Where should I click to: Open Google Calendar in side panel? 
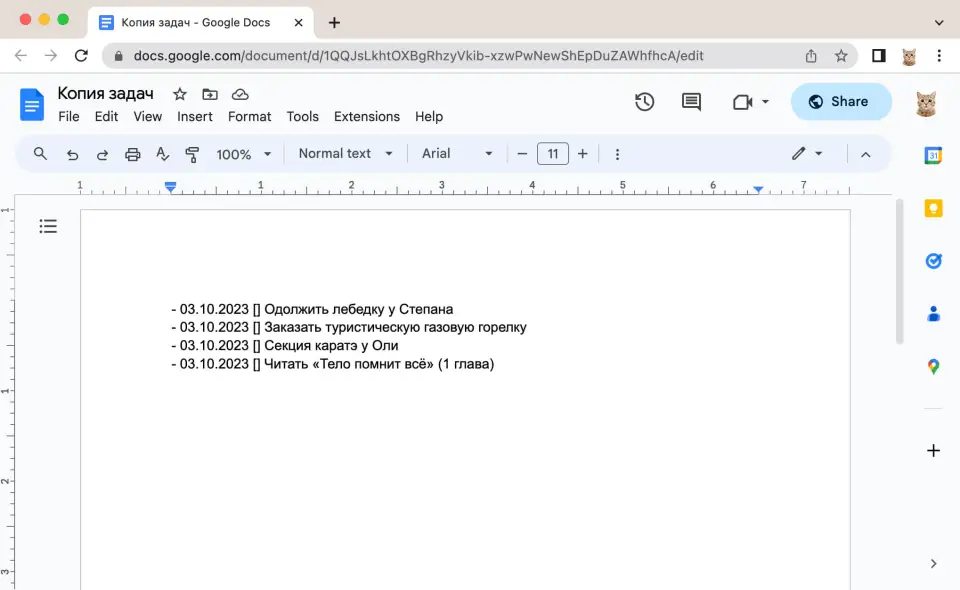click(x=933, y=155)
